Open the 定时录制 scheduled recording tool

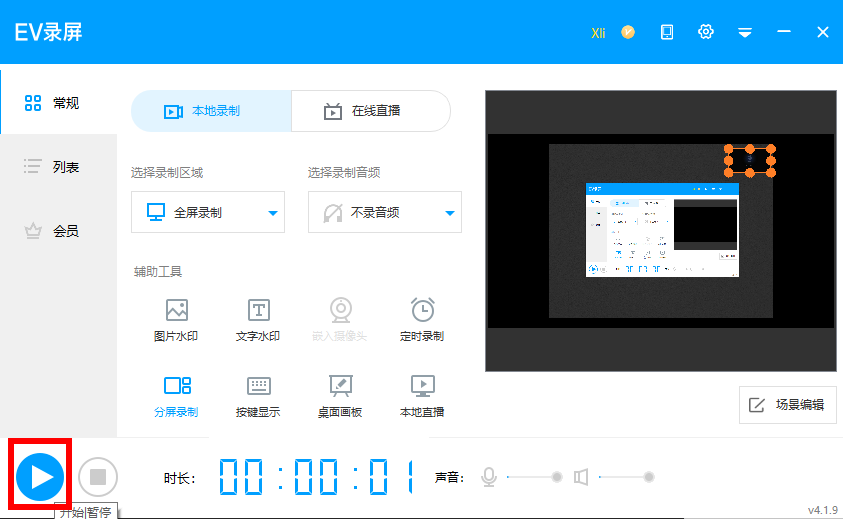click(422, 321)
